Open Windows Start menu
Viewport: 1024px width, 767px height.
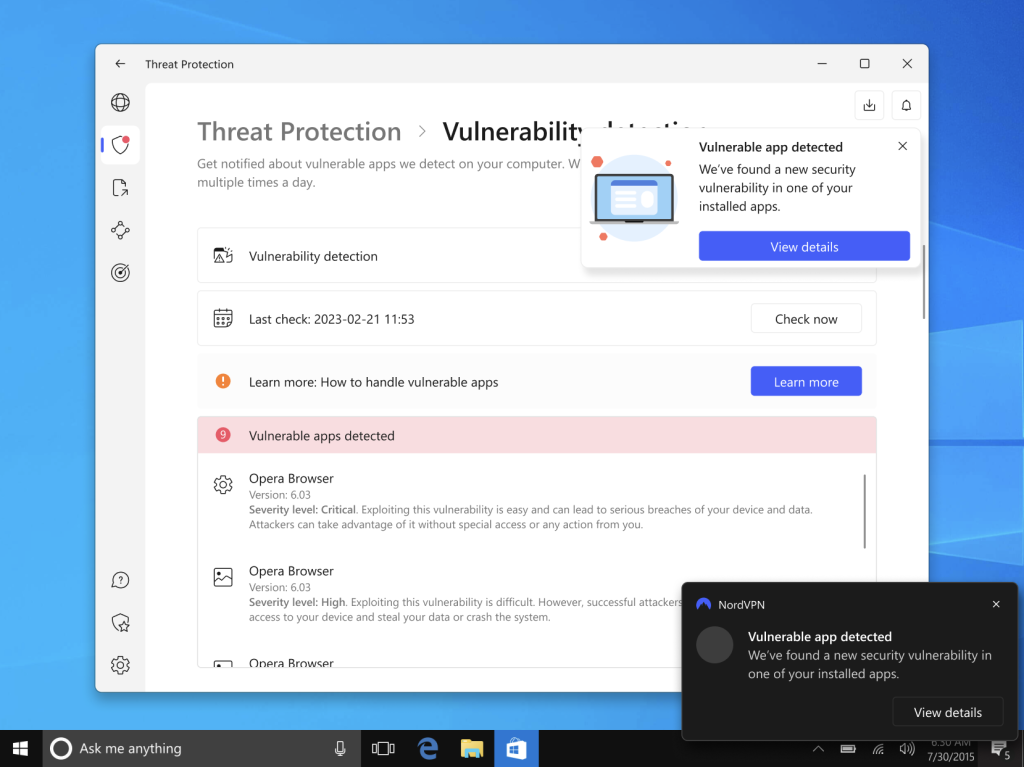20,749
